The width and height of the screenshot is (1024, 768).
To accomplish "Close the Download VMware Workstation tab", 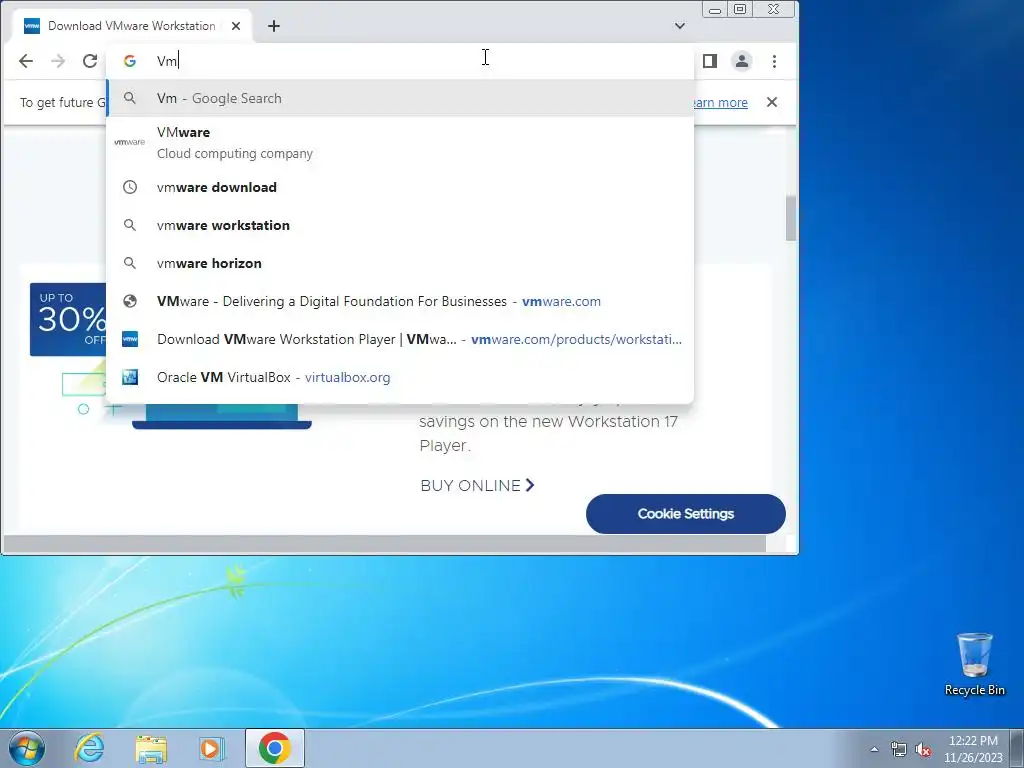I will (236, 26).
